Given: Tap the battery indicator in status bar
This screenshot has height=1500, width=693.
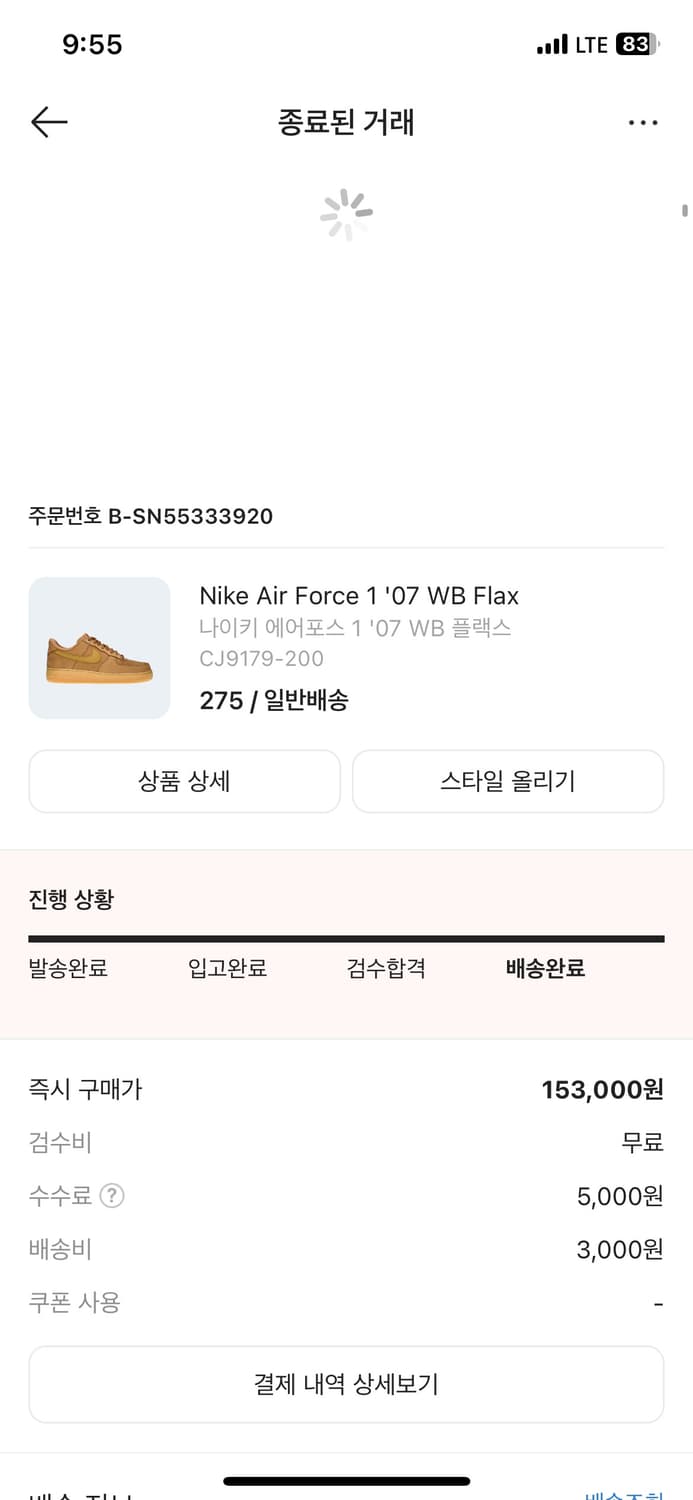Looking at the screenshot, I should 636,44.
